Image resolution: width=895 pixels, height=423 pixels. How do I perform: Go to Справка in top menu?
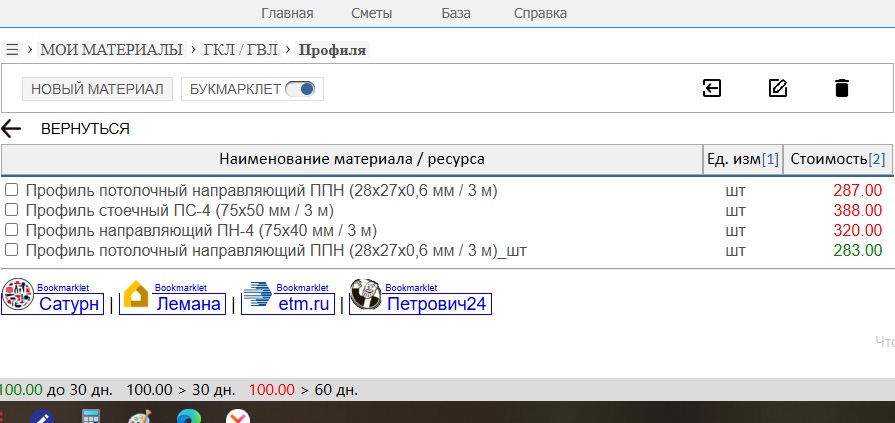(540, 13)
